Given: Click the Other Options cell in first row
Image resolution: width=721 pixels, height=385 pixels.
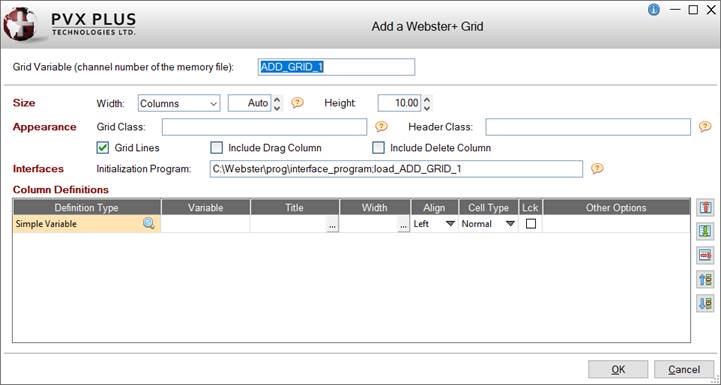Looking at the screenshot, I should 616,224.
